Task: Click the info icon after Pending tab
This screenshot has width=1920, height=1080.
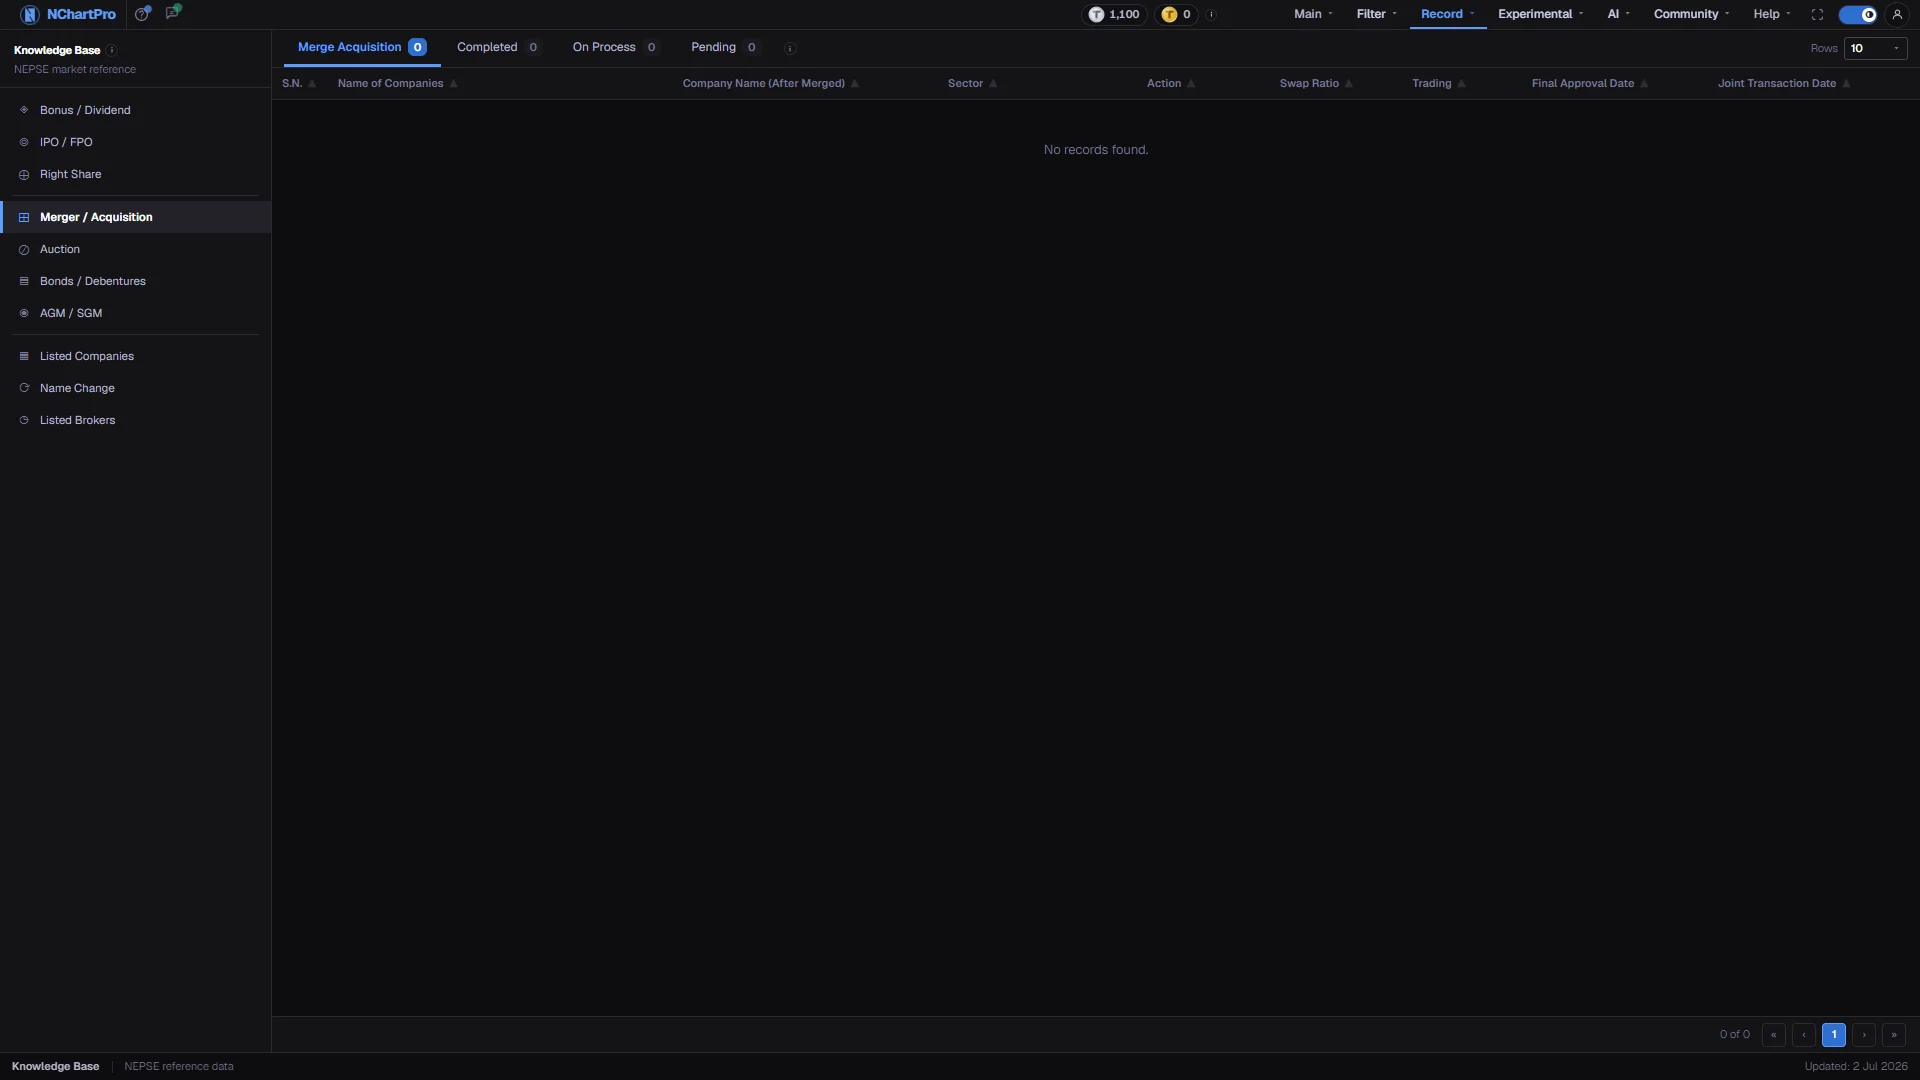Action: (x=789, y=48)
